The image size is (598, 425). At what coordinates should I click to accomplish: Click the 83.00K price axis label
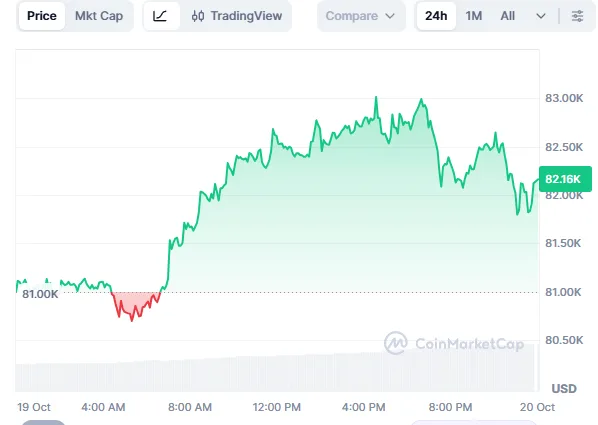tap(564, 98)
